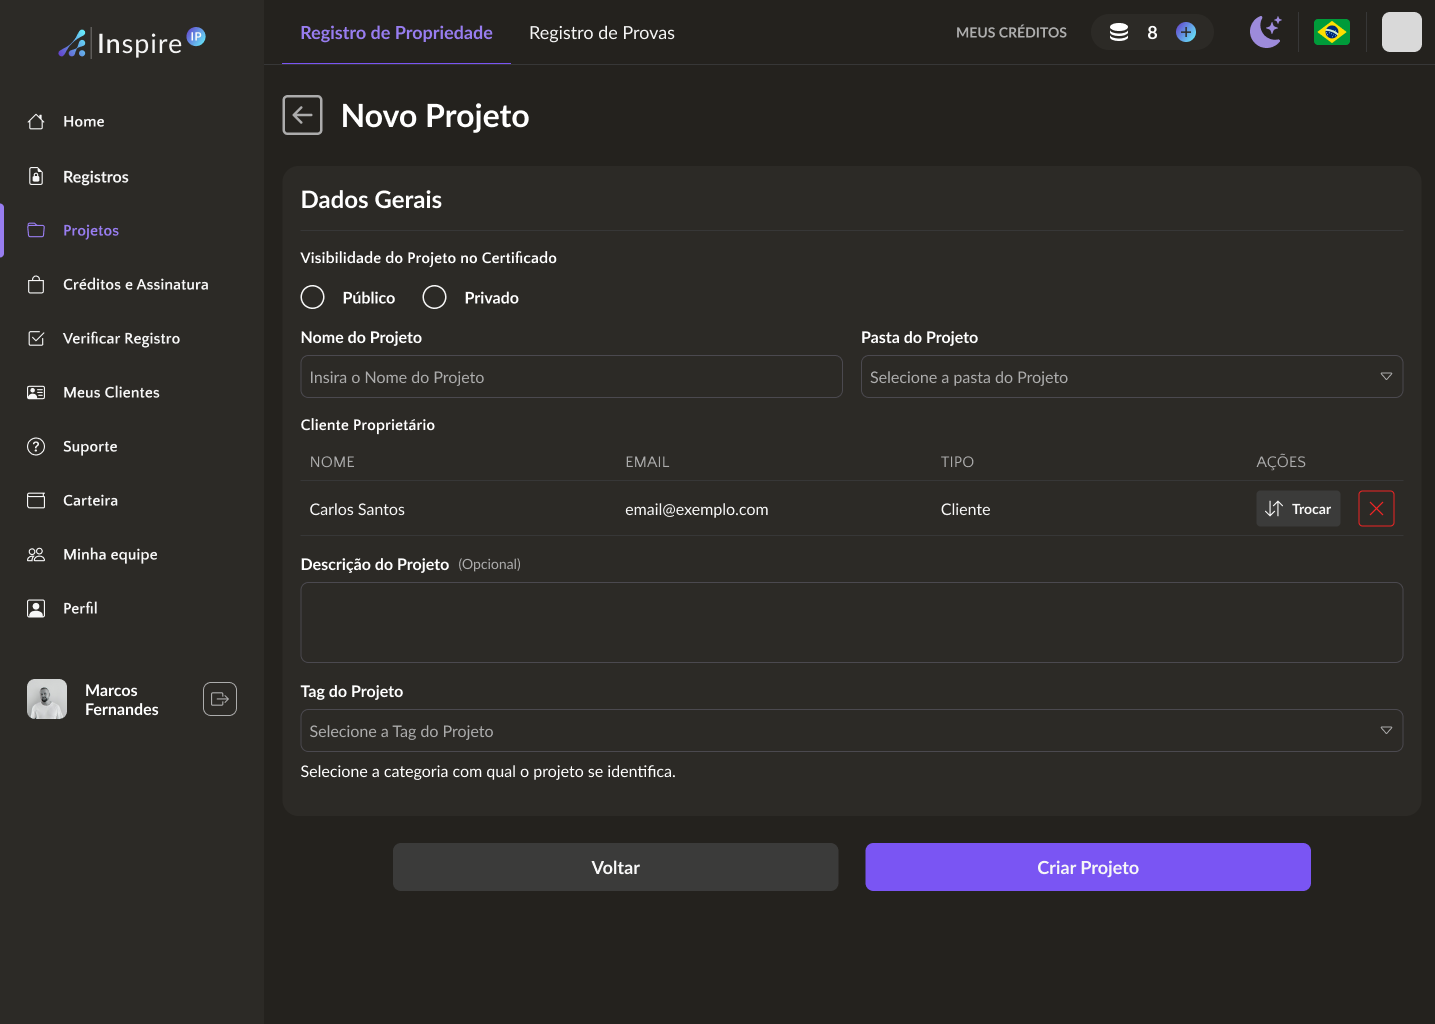Image resolution: width=1435 pixels, height=1024 pixels.
Task: Log out using icon beside Marcos Fernandes
Action: [220, 699]
